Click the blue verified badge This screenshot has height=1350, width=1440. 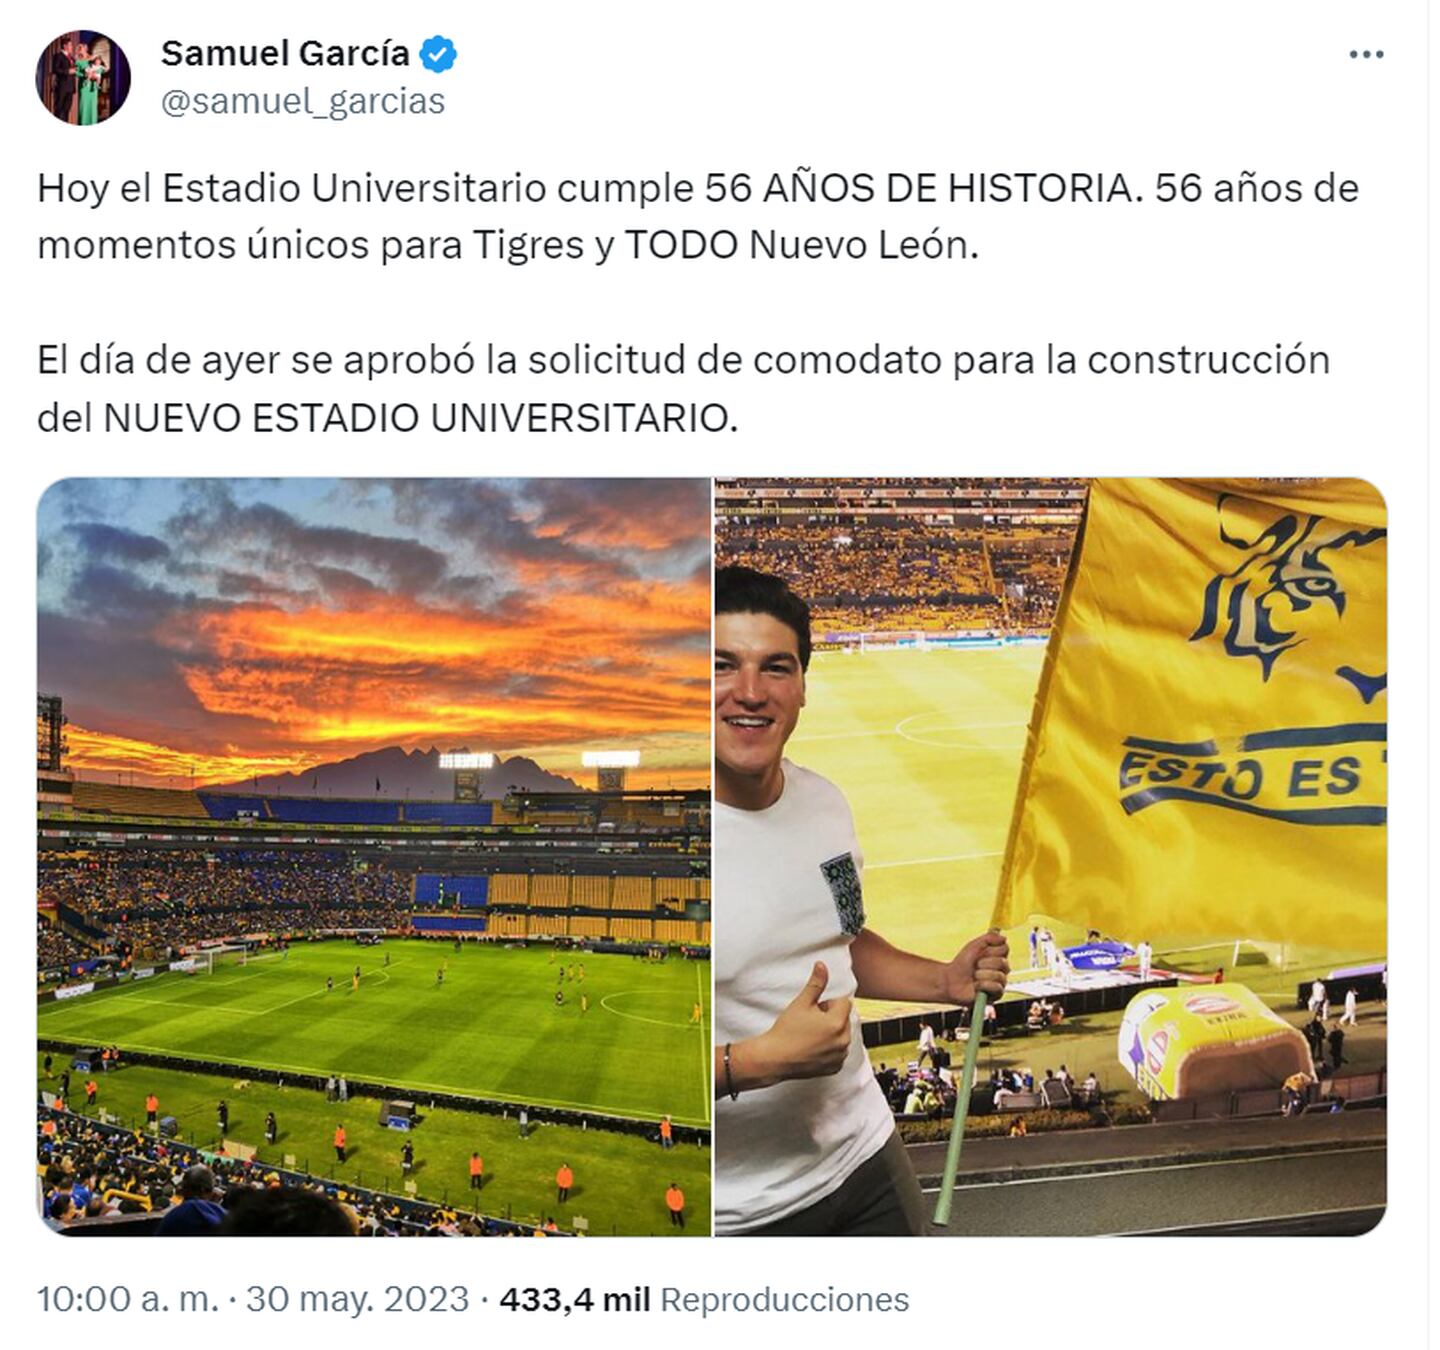[438, 54]
